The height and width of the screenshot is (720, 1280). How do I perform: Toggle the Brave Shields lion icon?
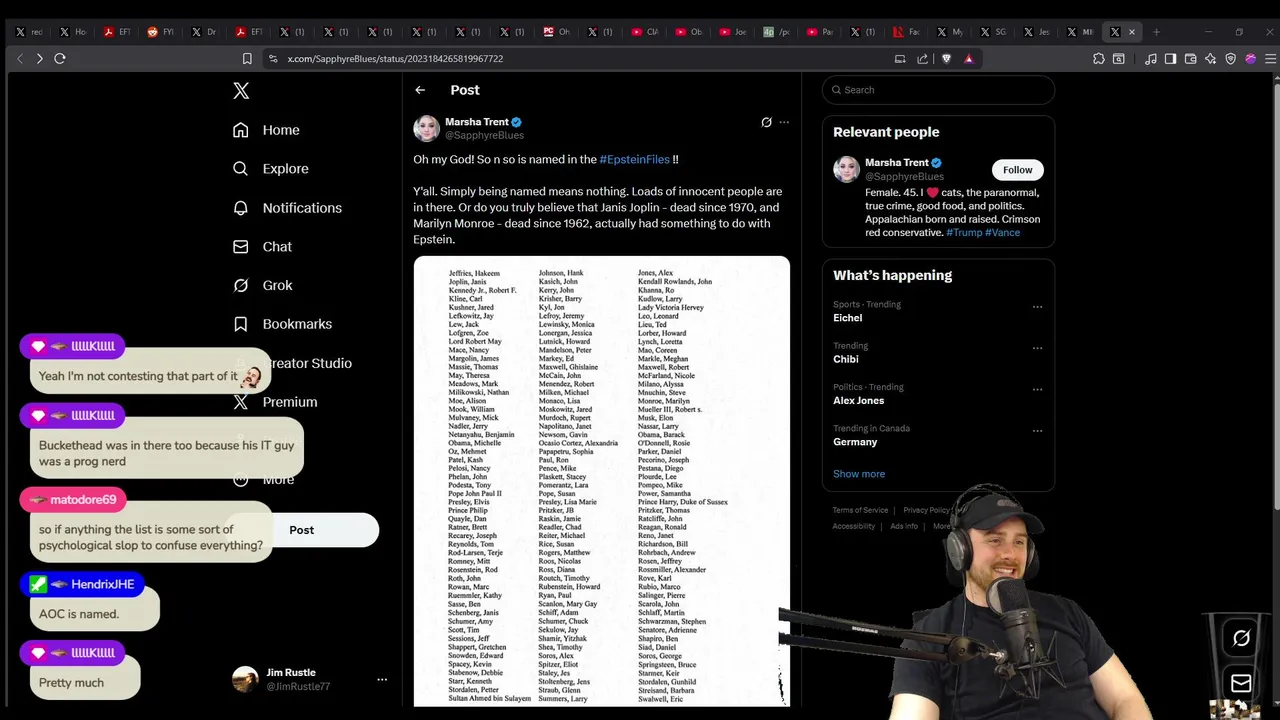click(946, 59)
